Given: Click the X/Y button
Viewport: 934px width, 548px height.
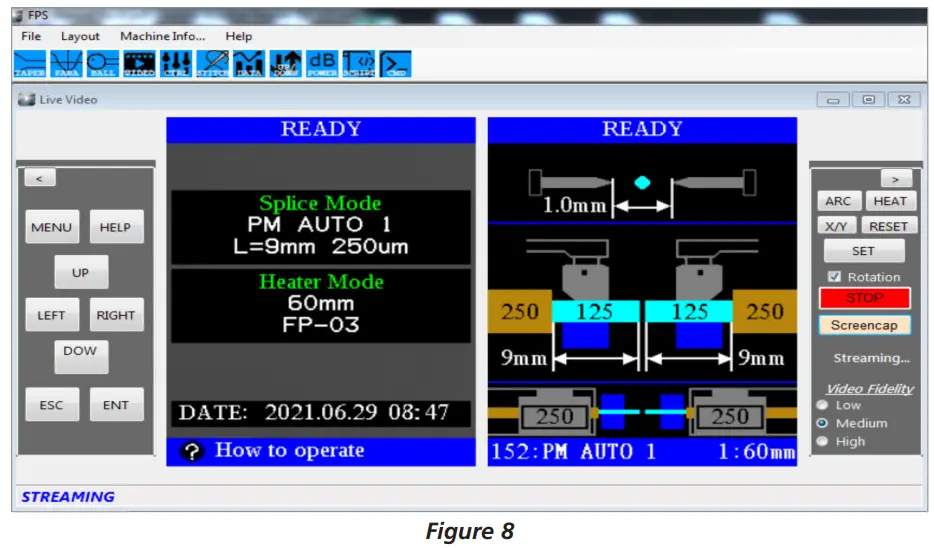Looking at the screenshot, I should tap(836, 226).
